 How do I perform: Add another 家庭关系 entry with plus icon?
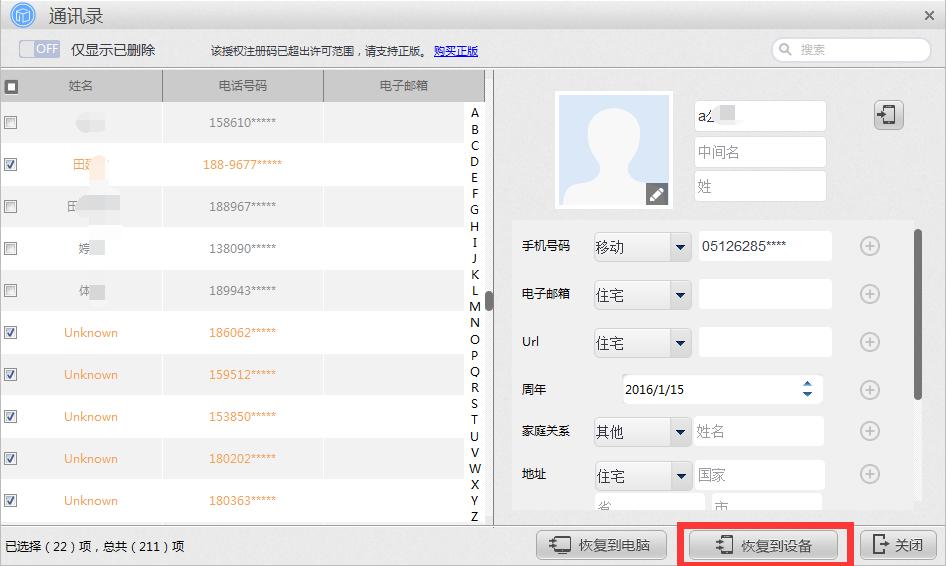(x=869, y=431)
